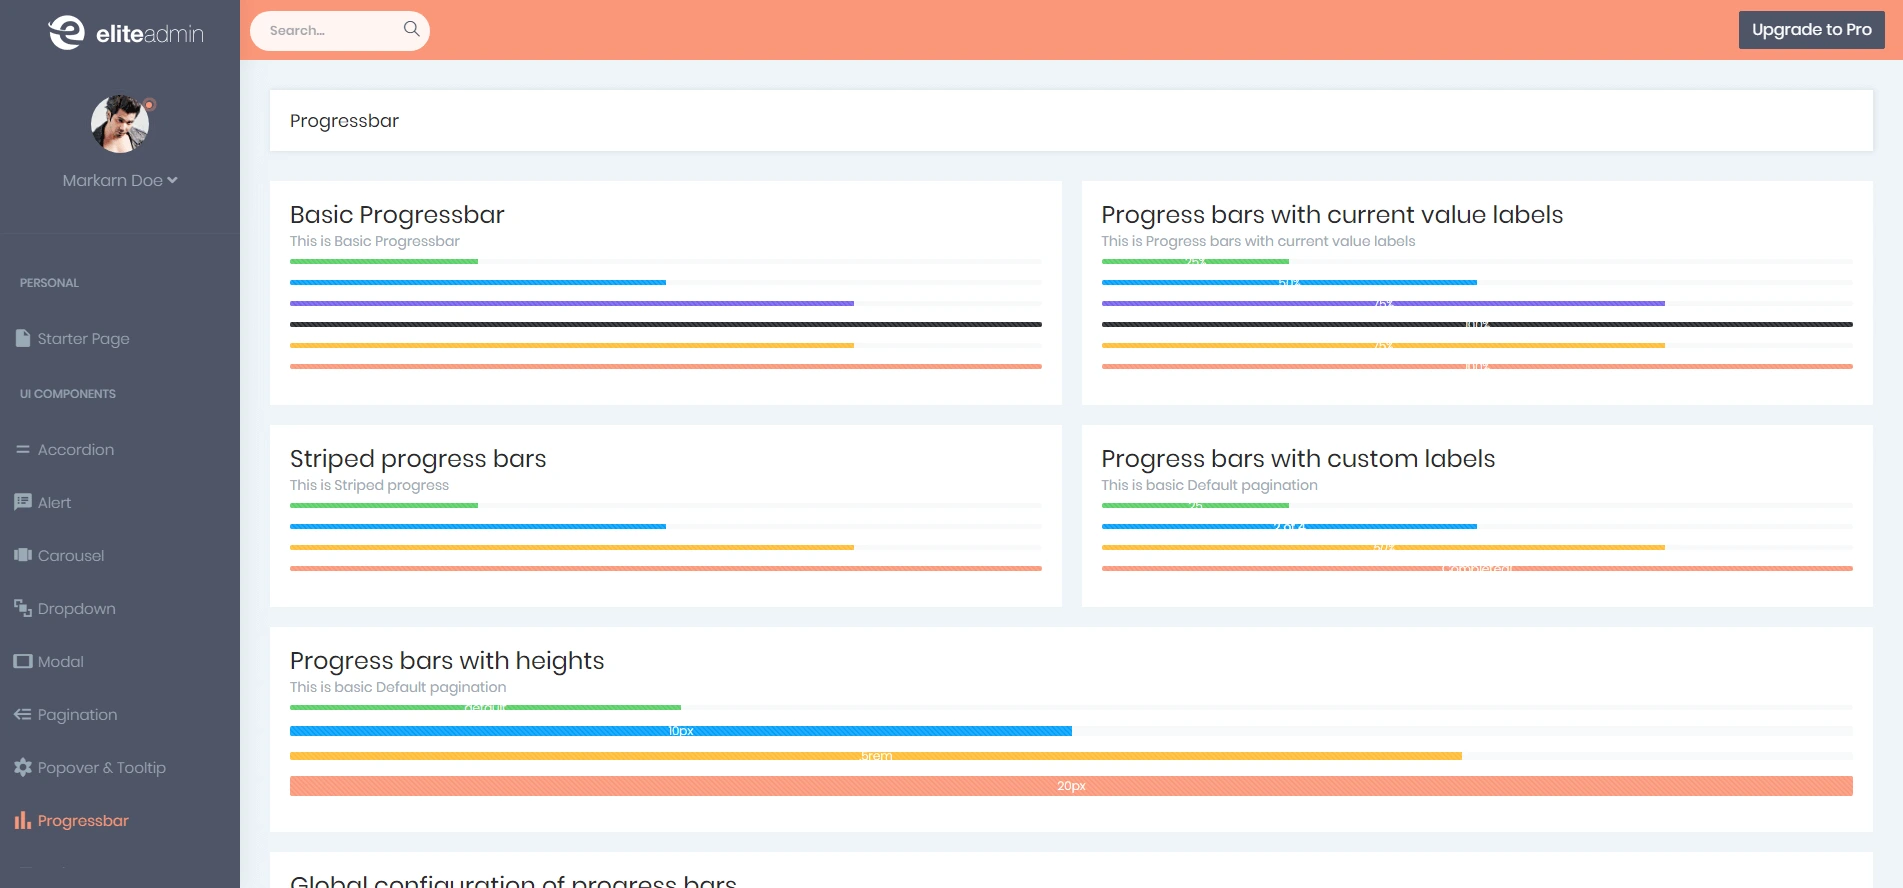
Task: Expand the Markarn Doe user dropdown
Action: point(120,180)
